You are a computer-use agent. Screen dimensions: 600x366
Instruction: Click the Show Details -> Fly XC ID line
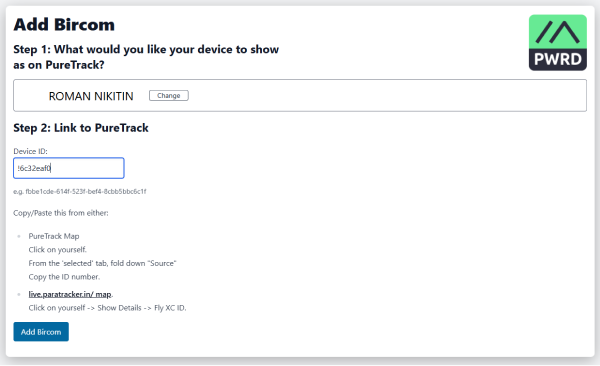pyautogui.click(x=107, y=308)
